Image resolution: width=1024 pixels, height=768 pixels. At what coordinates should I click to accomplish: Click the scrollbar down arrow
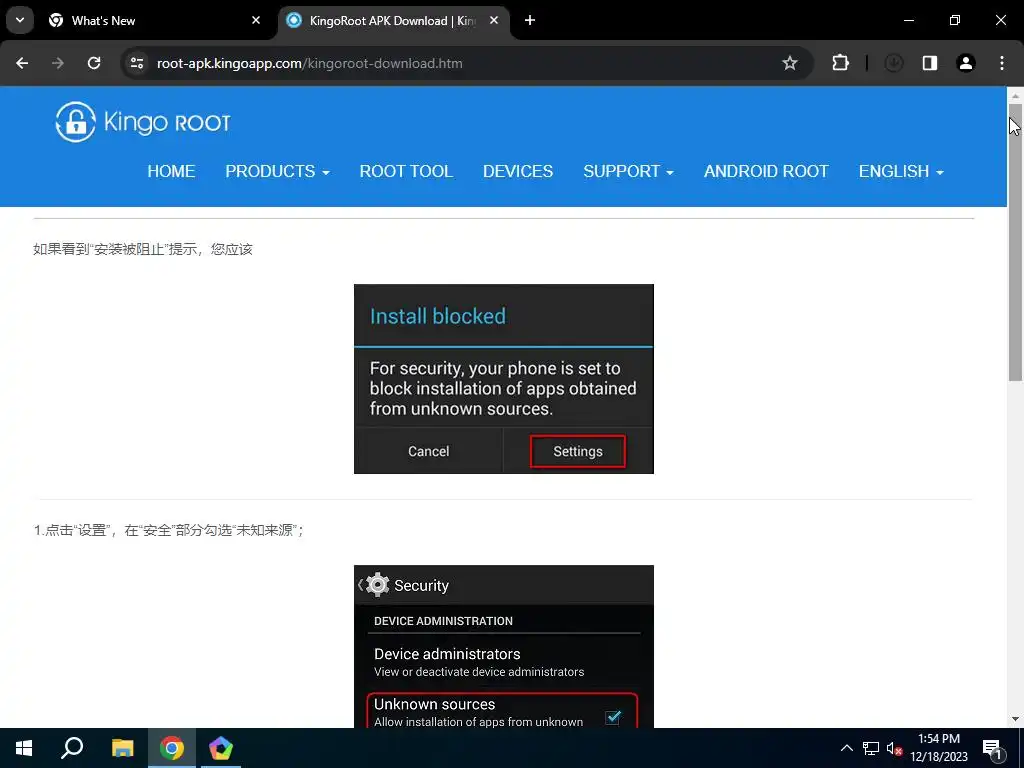pyautogui.click(x=1015, y=719)
